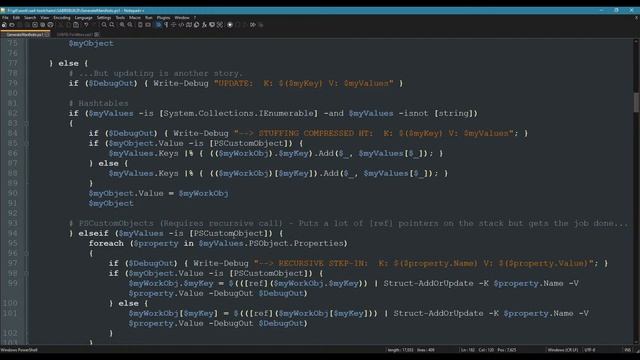Click '} else {' on line 77
640x360 pixels.
(69, 63)
